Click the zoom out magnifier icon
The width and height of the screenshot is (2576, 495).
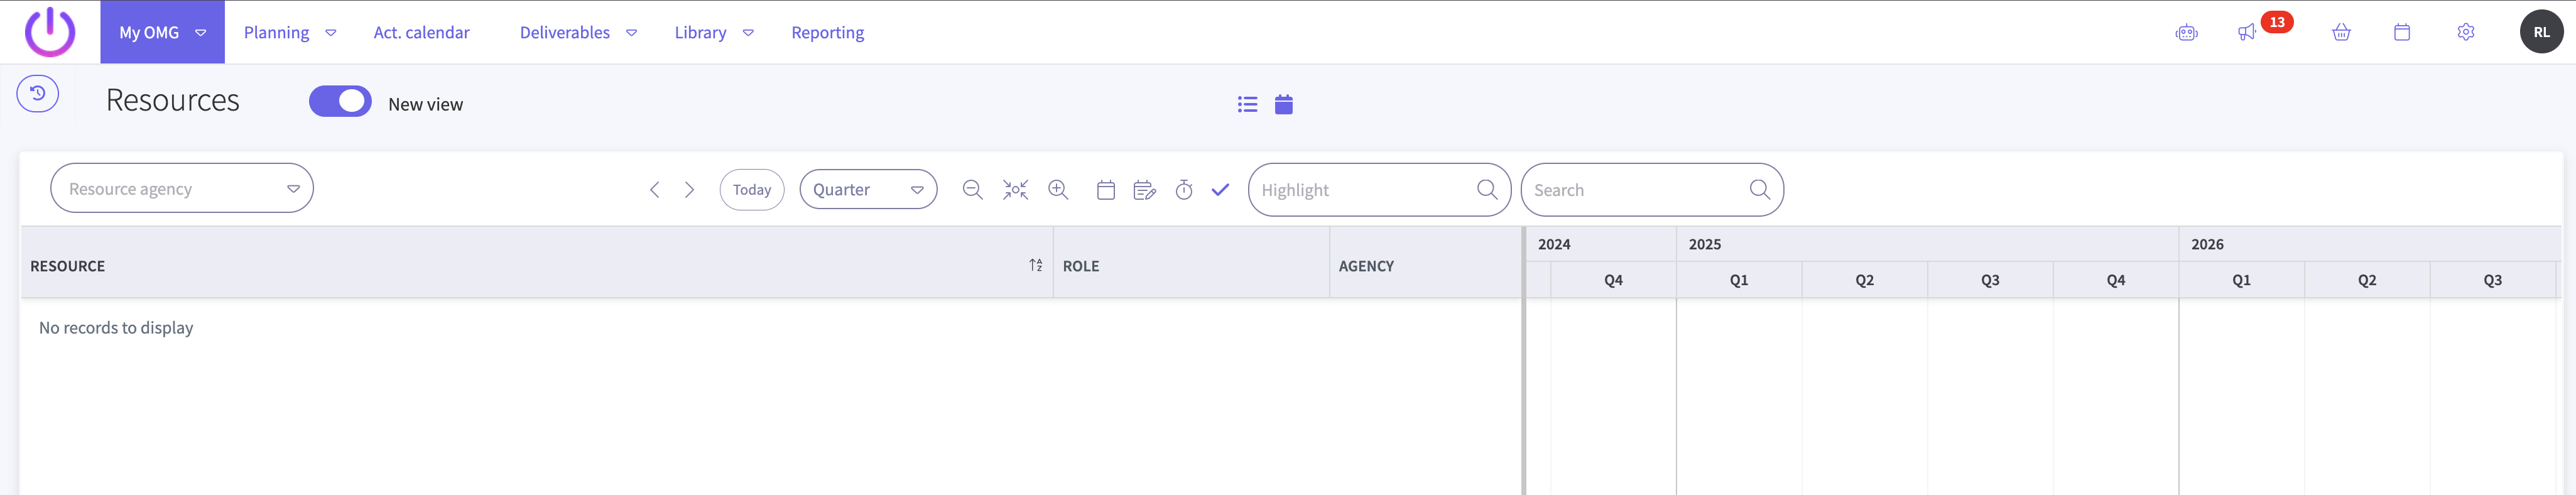972,190
